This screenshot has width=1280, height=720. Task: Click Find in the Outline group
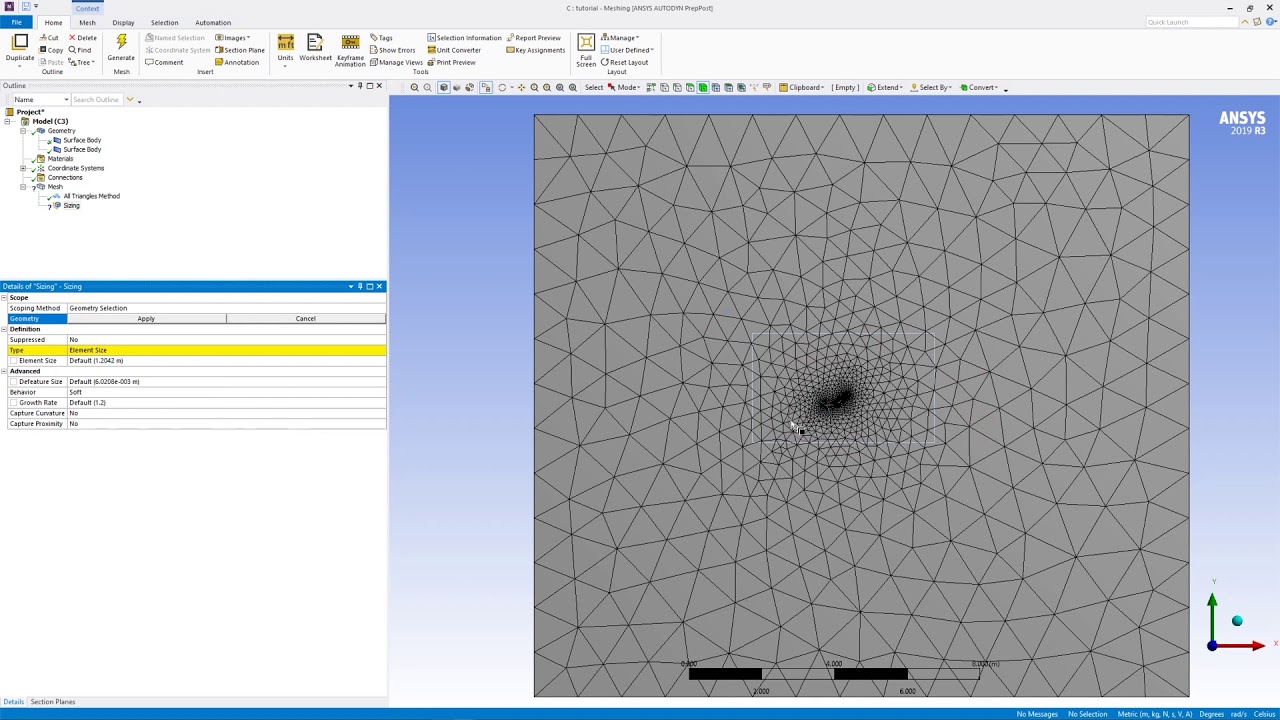[x=80, y=50]
